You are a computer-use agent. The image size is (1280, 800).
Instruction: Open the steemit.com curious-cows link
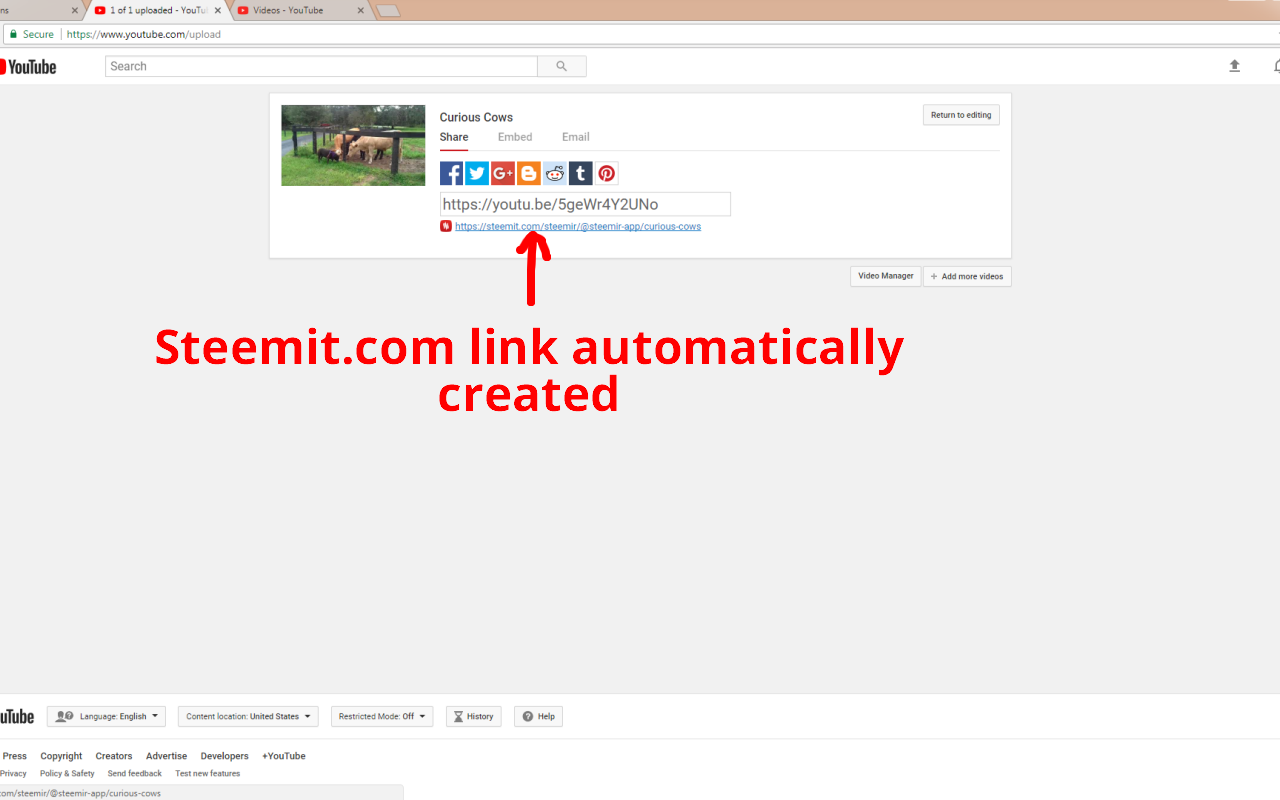(x=578, y=226)
